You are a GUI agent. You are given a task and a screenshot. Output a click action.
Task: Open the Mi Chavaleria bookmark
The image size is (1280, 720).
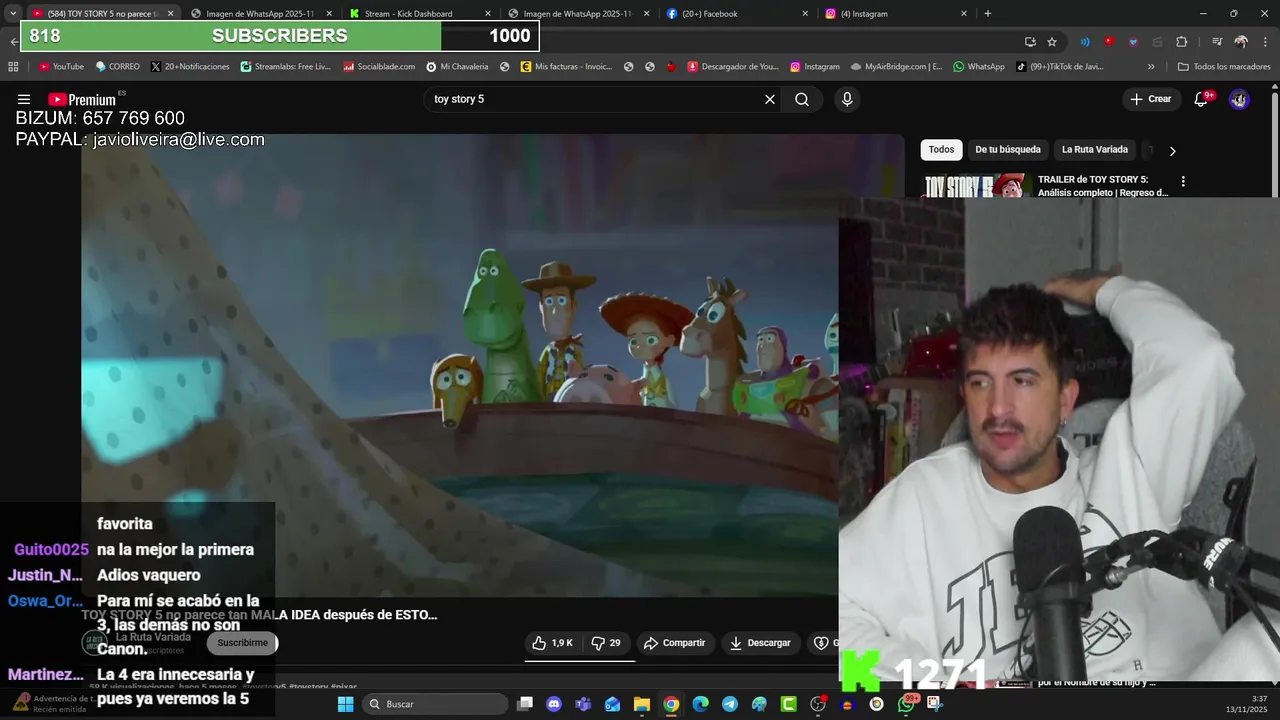pos(457,67)
